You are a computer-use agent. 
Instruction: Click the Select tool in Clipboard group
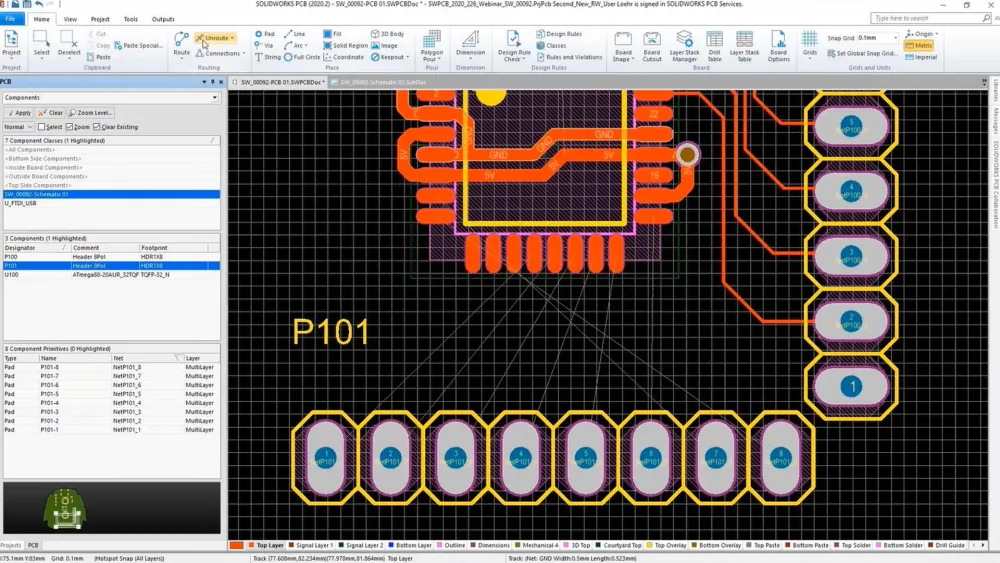(41, 43)
